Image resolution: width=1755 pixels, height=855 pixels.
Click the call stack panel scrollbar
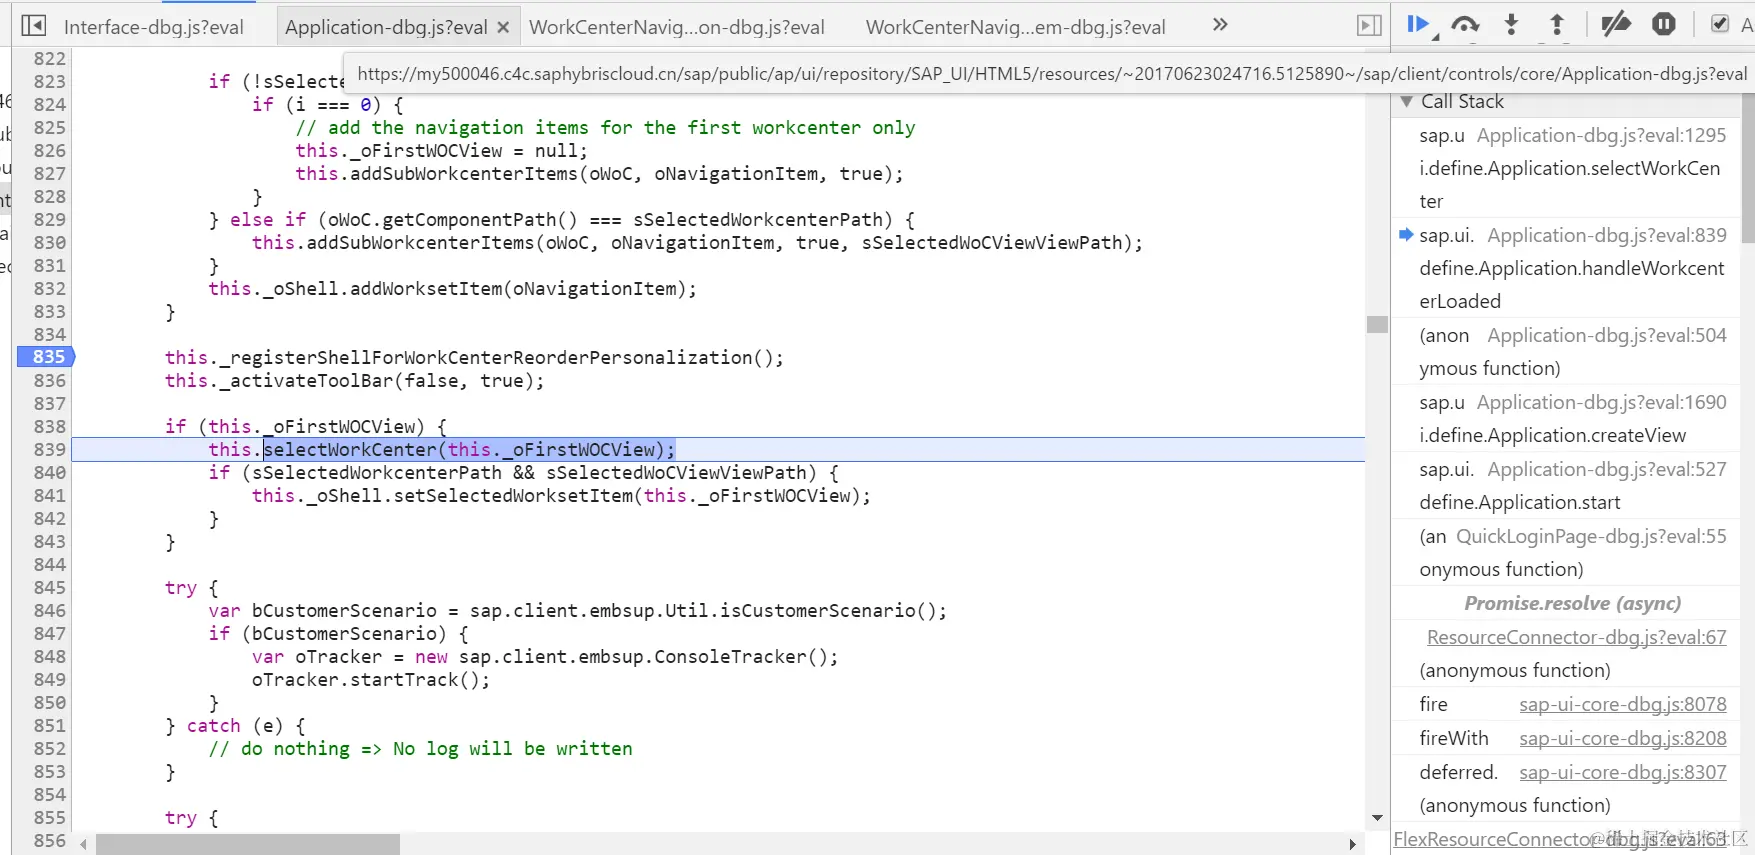click(1747, 168)
